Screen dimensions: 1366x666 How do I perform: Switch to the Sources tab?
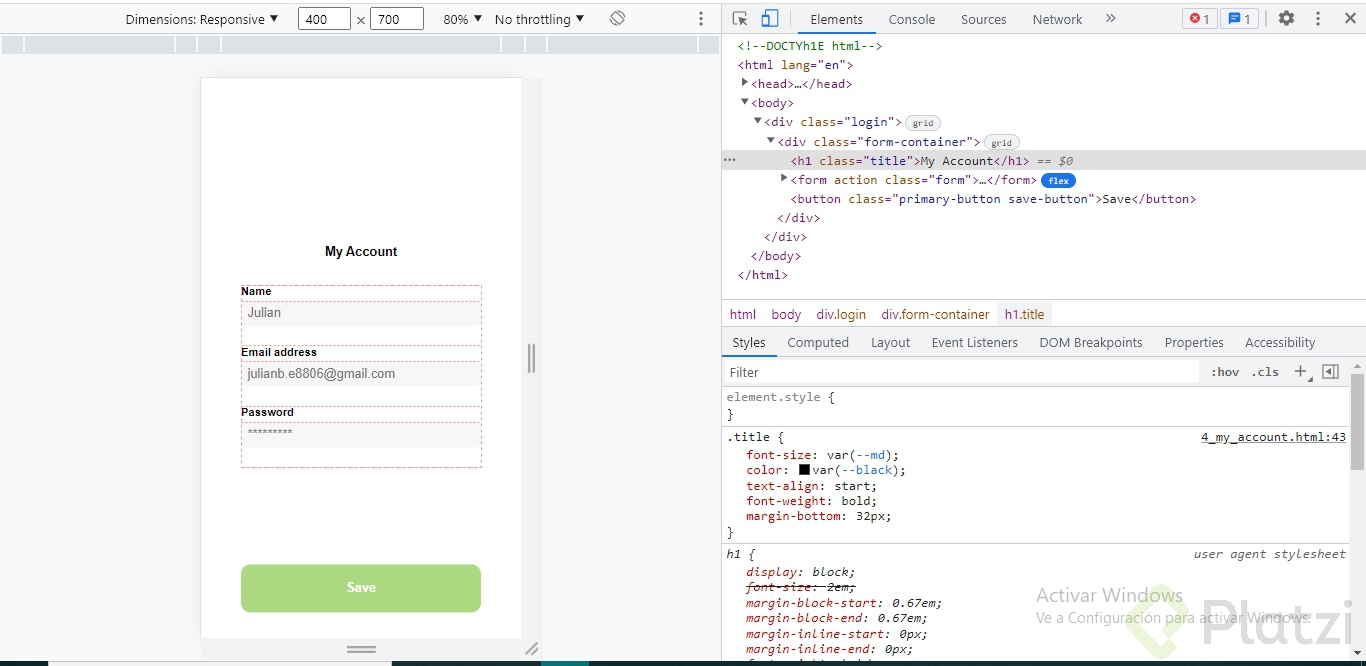tap(984, 19)
